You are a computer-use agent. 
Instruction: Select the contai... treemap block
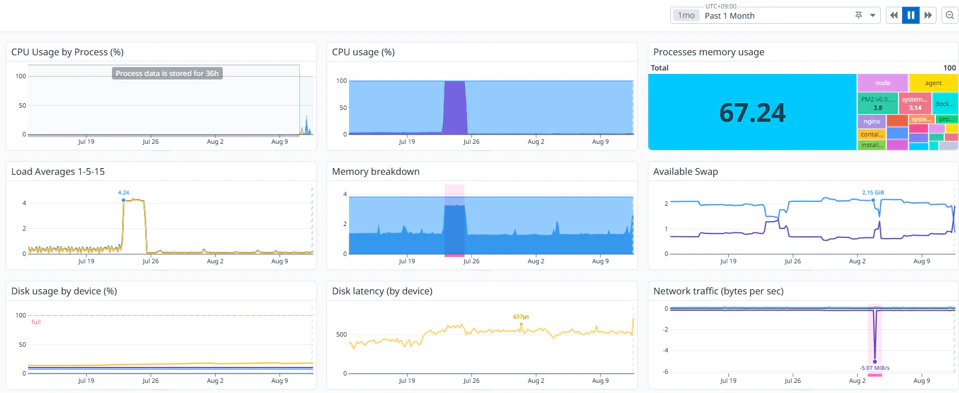(872, 134)
